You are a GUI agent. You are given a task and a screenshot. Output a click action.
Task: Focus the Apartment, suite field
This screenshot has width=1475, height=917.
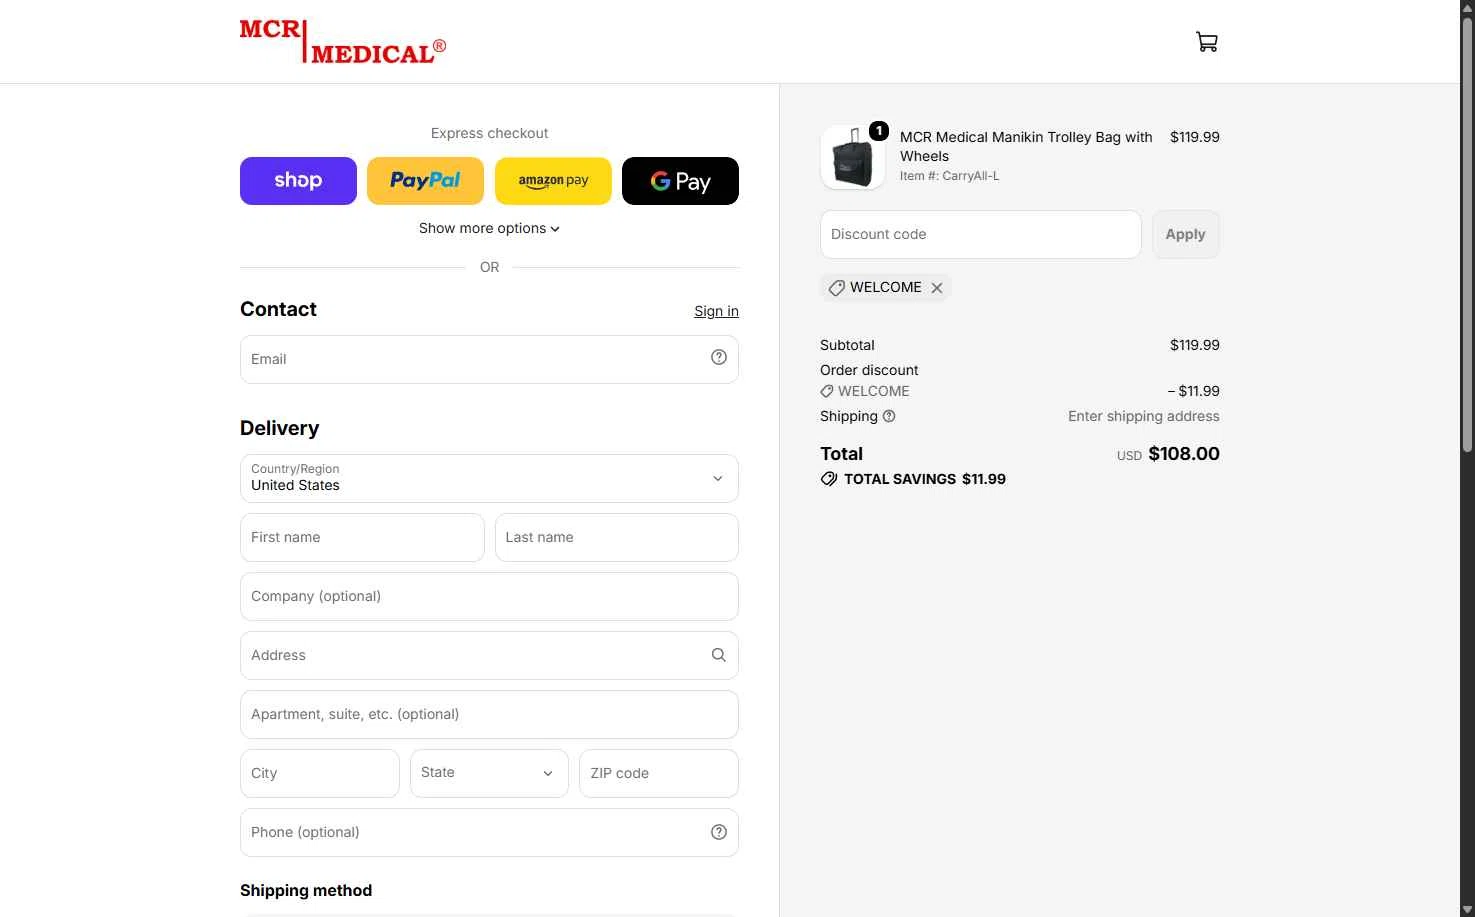point(489,714)
